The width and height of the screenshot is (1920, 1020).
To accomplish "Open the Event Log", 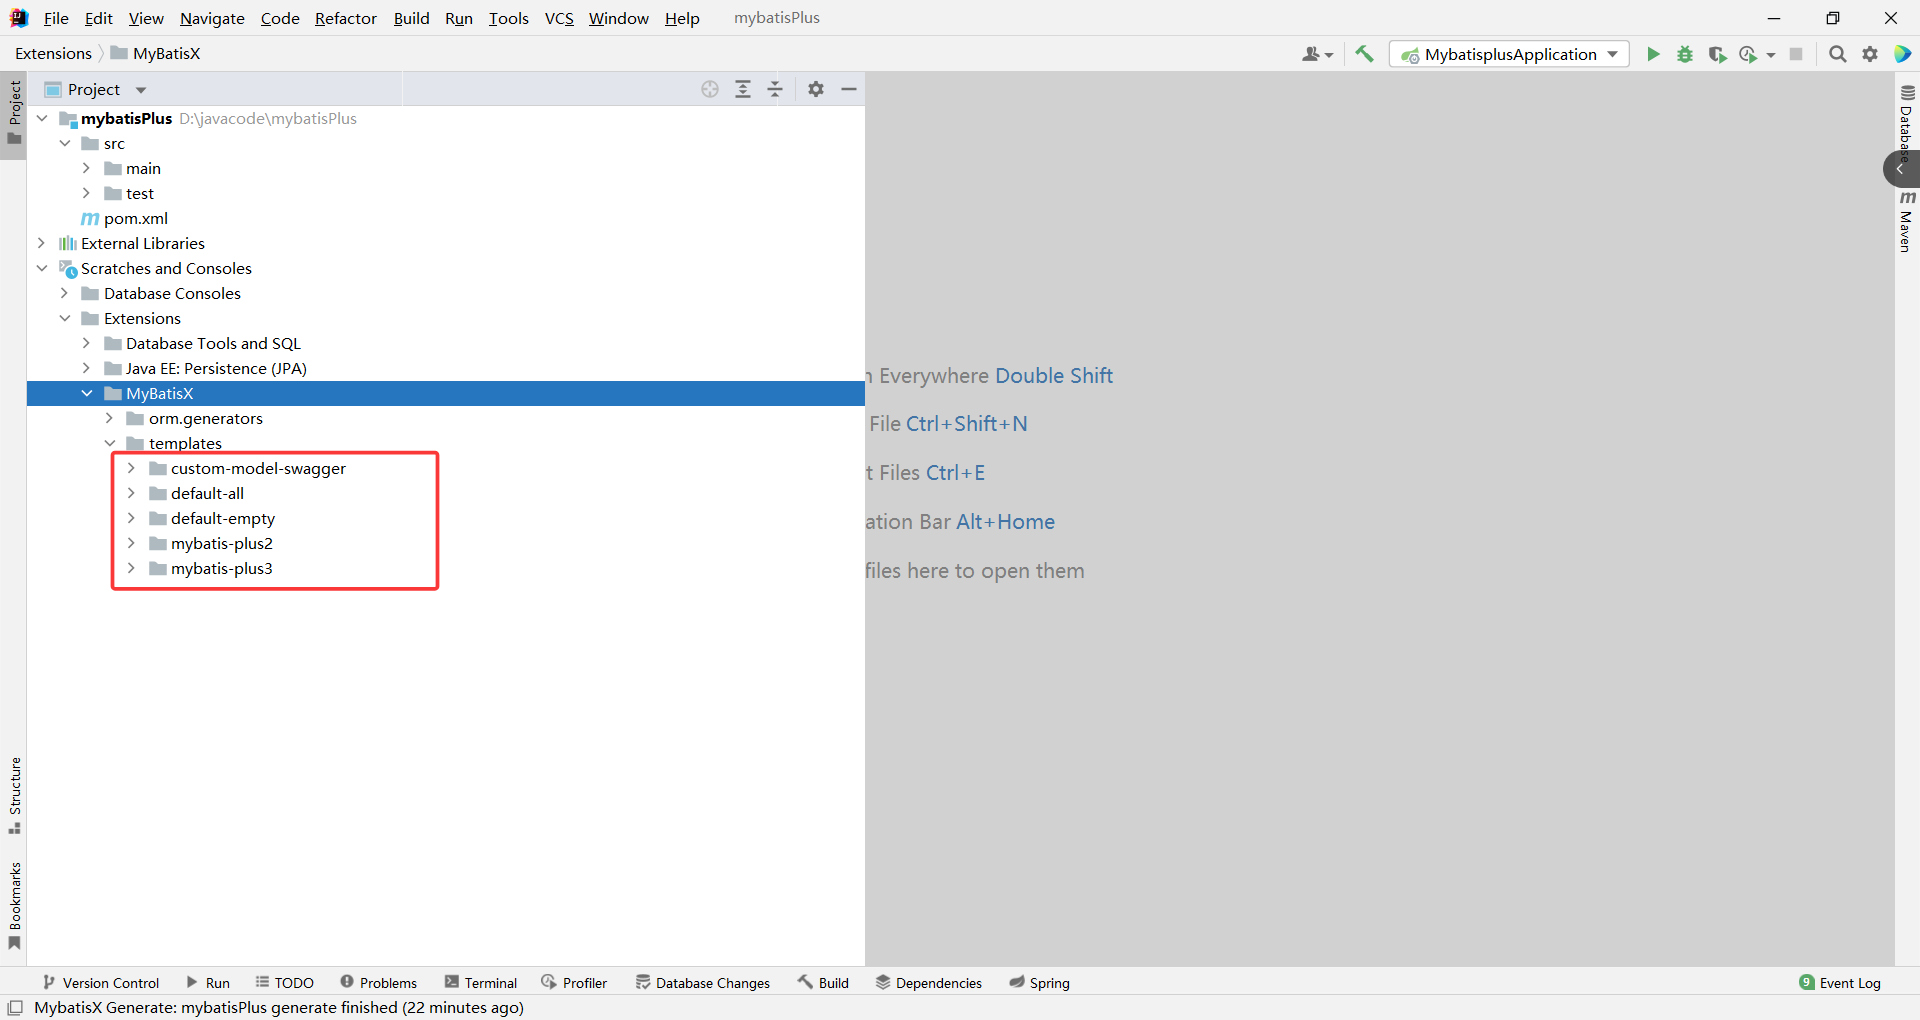I will point(1840,983).
